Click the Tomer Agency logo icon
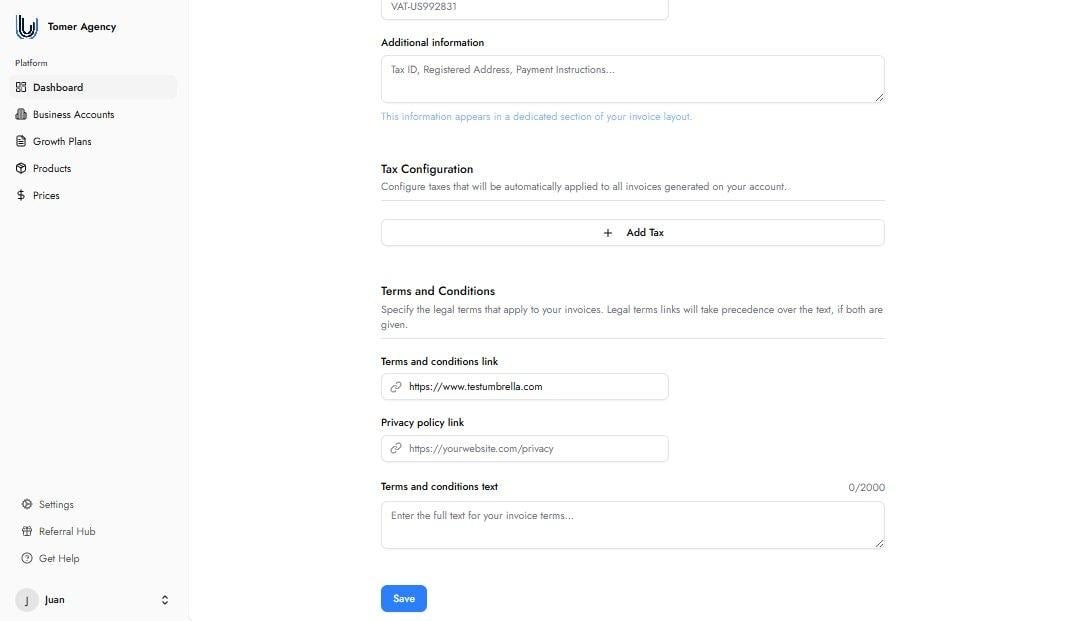 (x=27, y=27)
